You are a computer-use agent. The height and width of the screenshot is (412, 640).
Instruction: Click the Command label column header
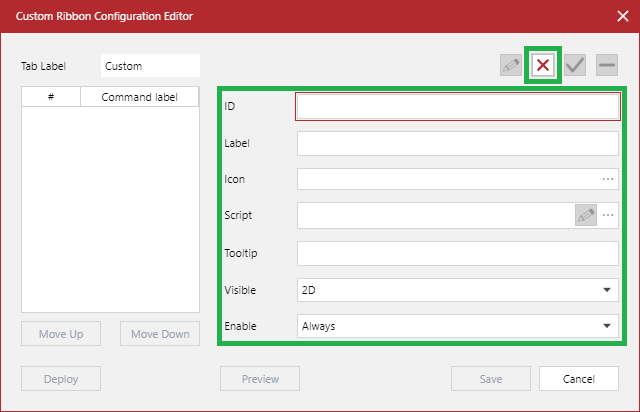pos(139,97)
